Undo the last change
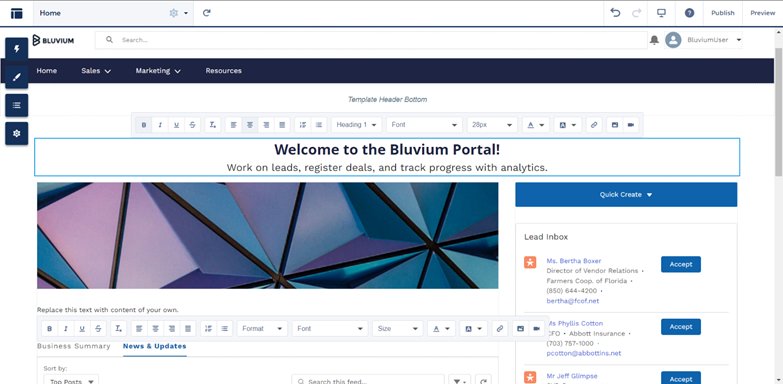Screen dimensions: 783x384 click(x=615, y=13)
